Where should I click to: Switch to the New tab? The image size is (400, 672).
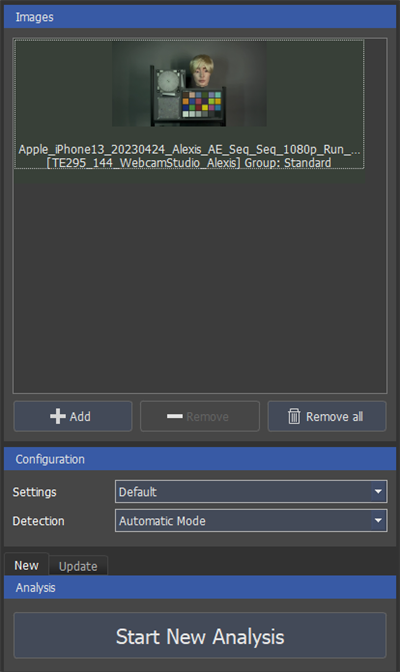point(27,565)
